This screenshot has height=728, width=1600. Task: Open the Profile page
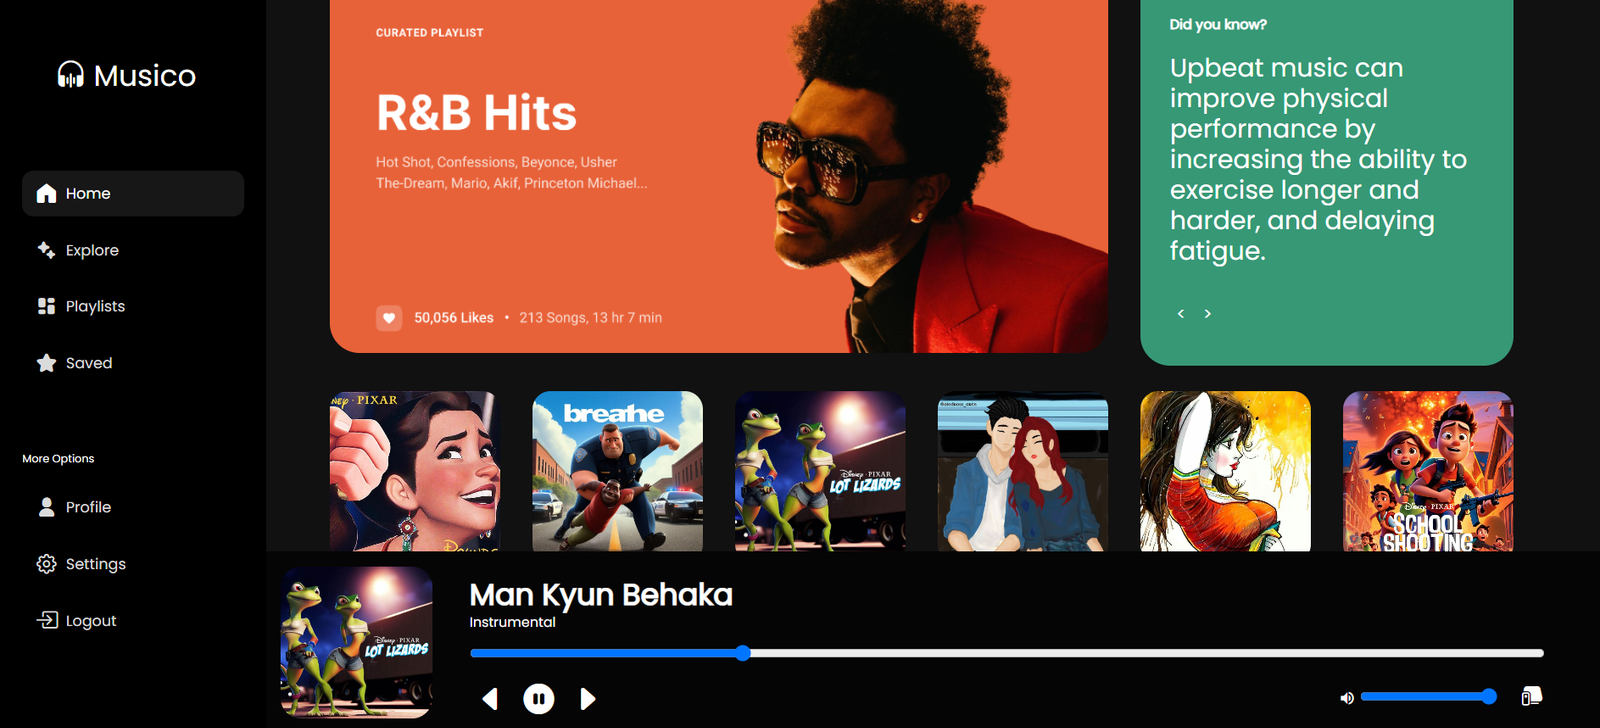coord(133,507)
